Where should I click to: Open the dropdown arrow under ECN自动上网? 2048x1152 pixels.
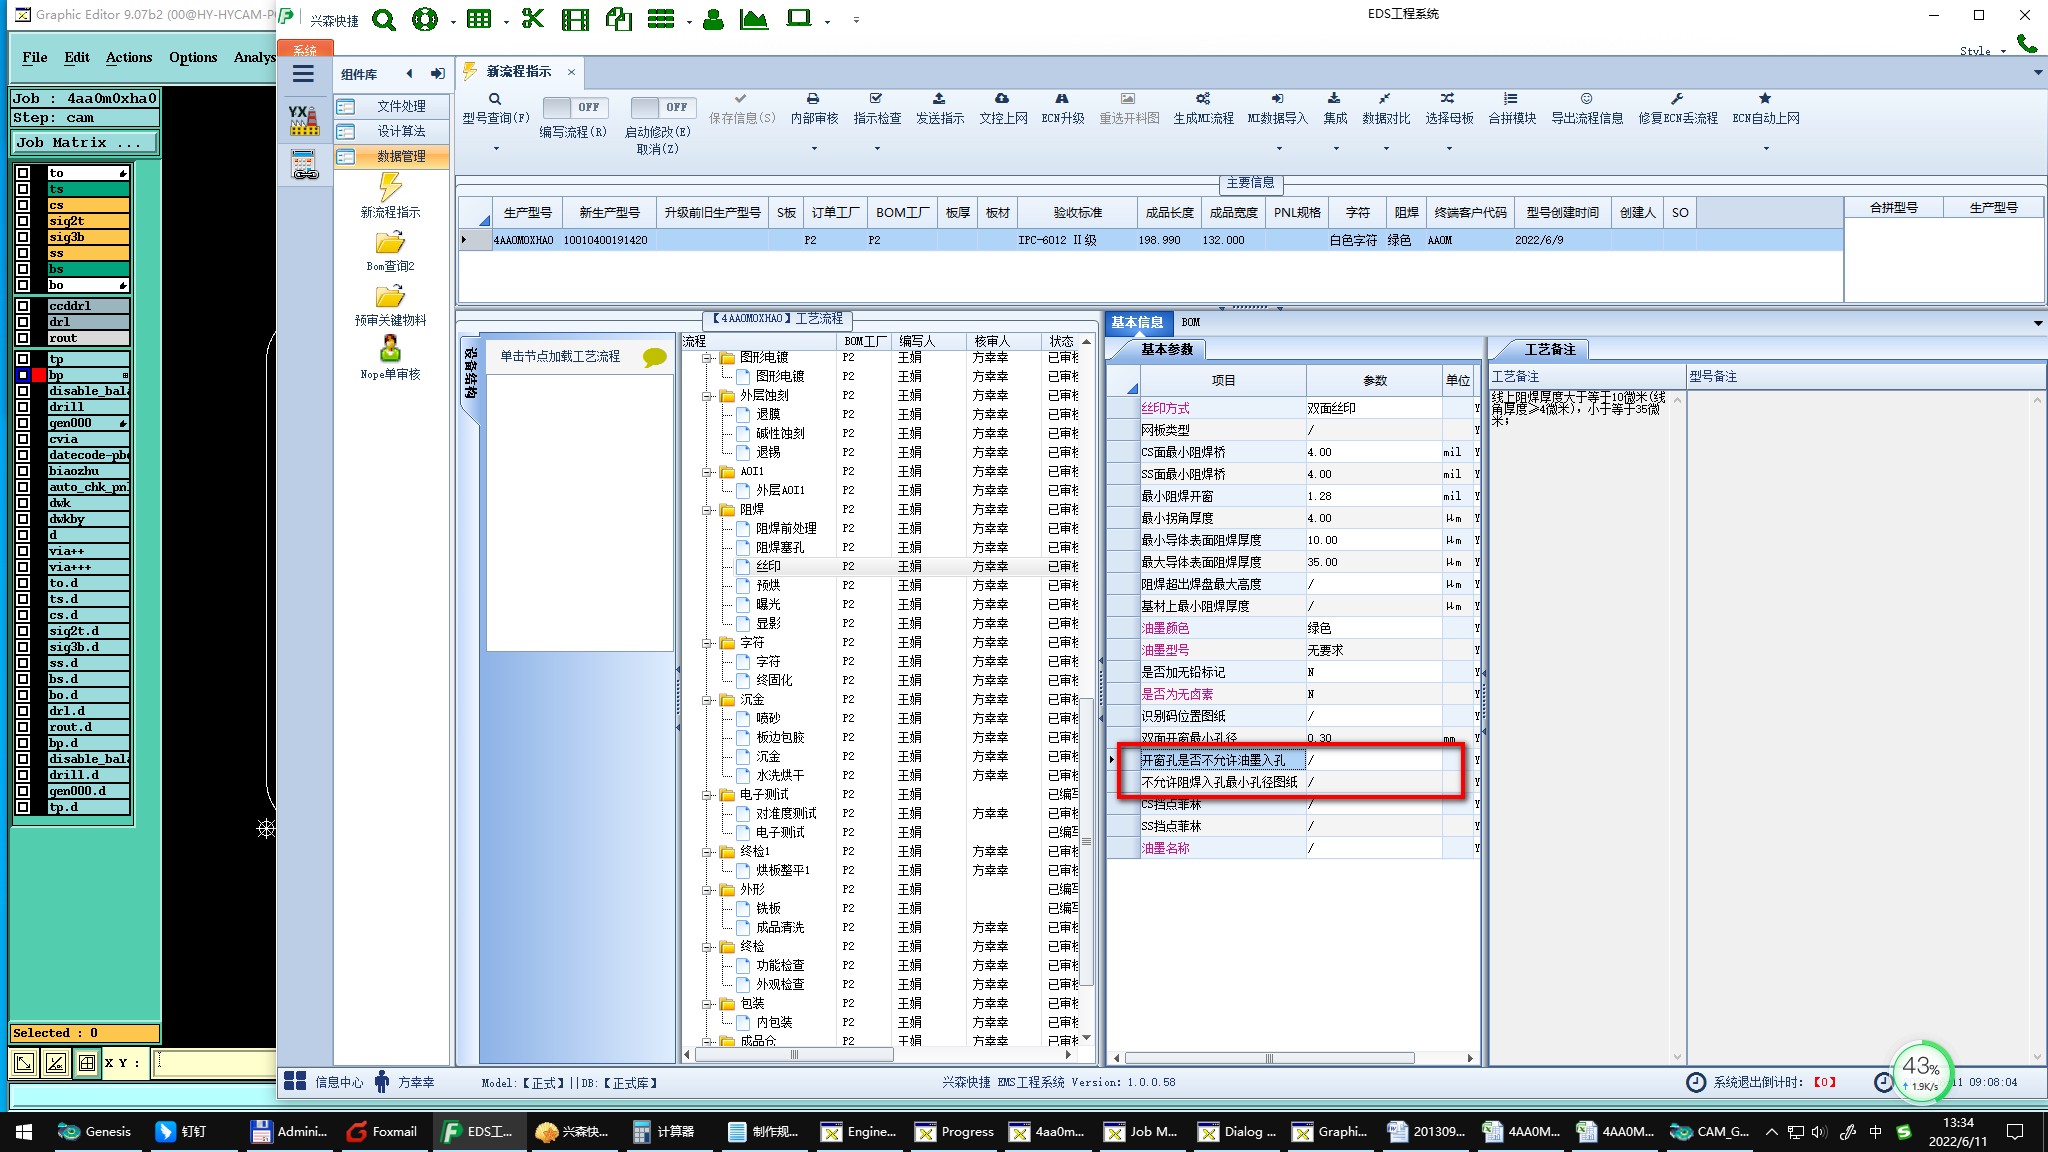point(1766,148)
